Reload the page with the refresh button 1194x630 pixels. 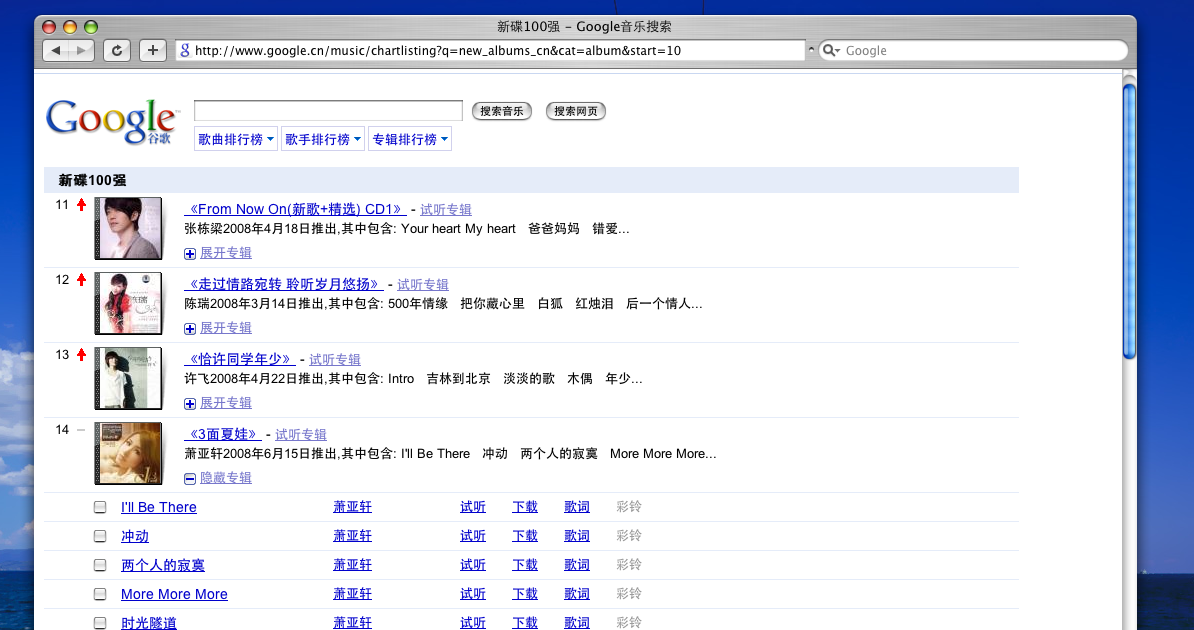(117, 50)
